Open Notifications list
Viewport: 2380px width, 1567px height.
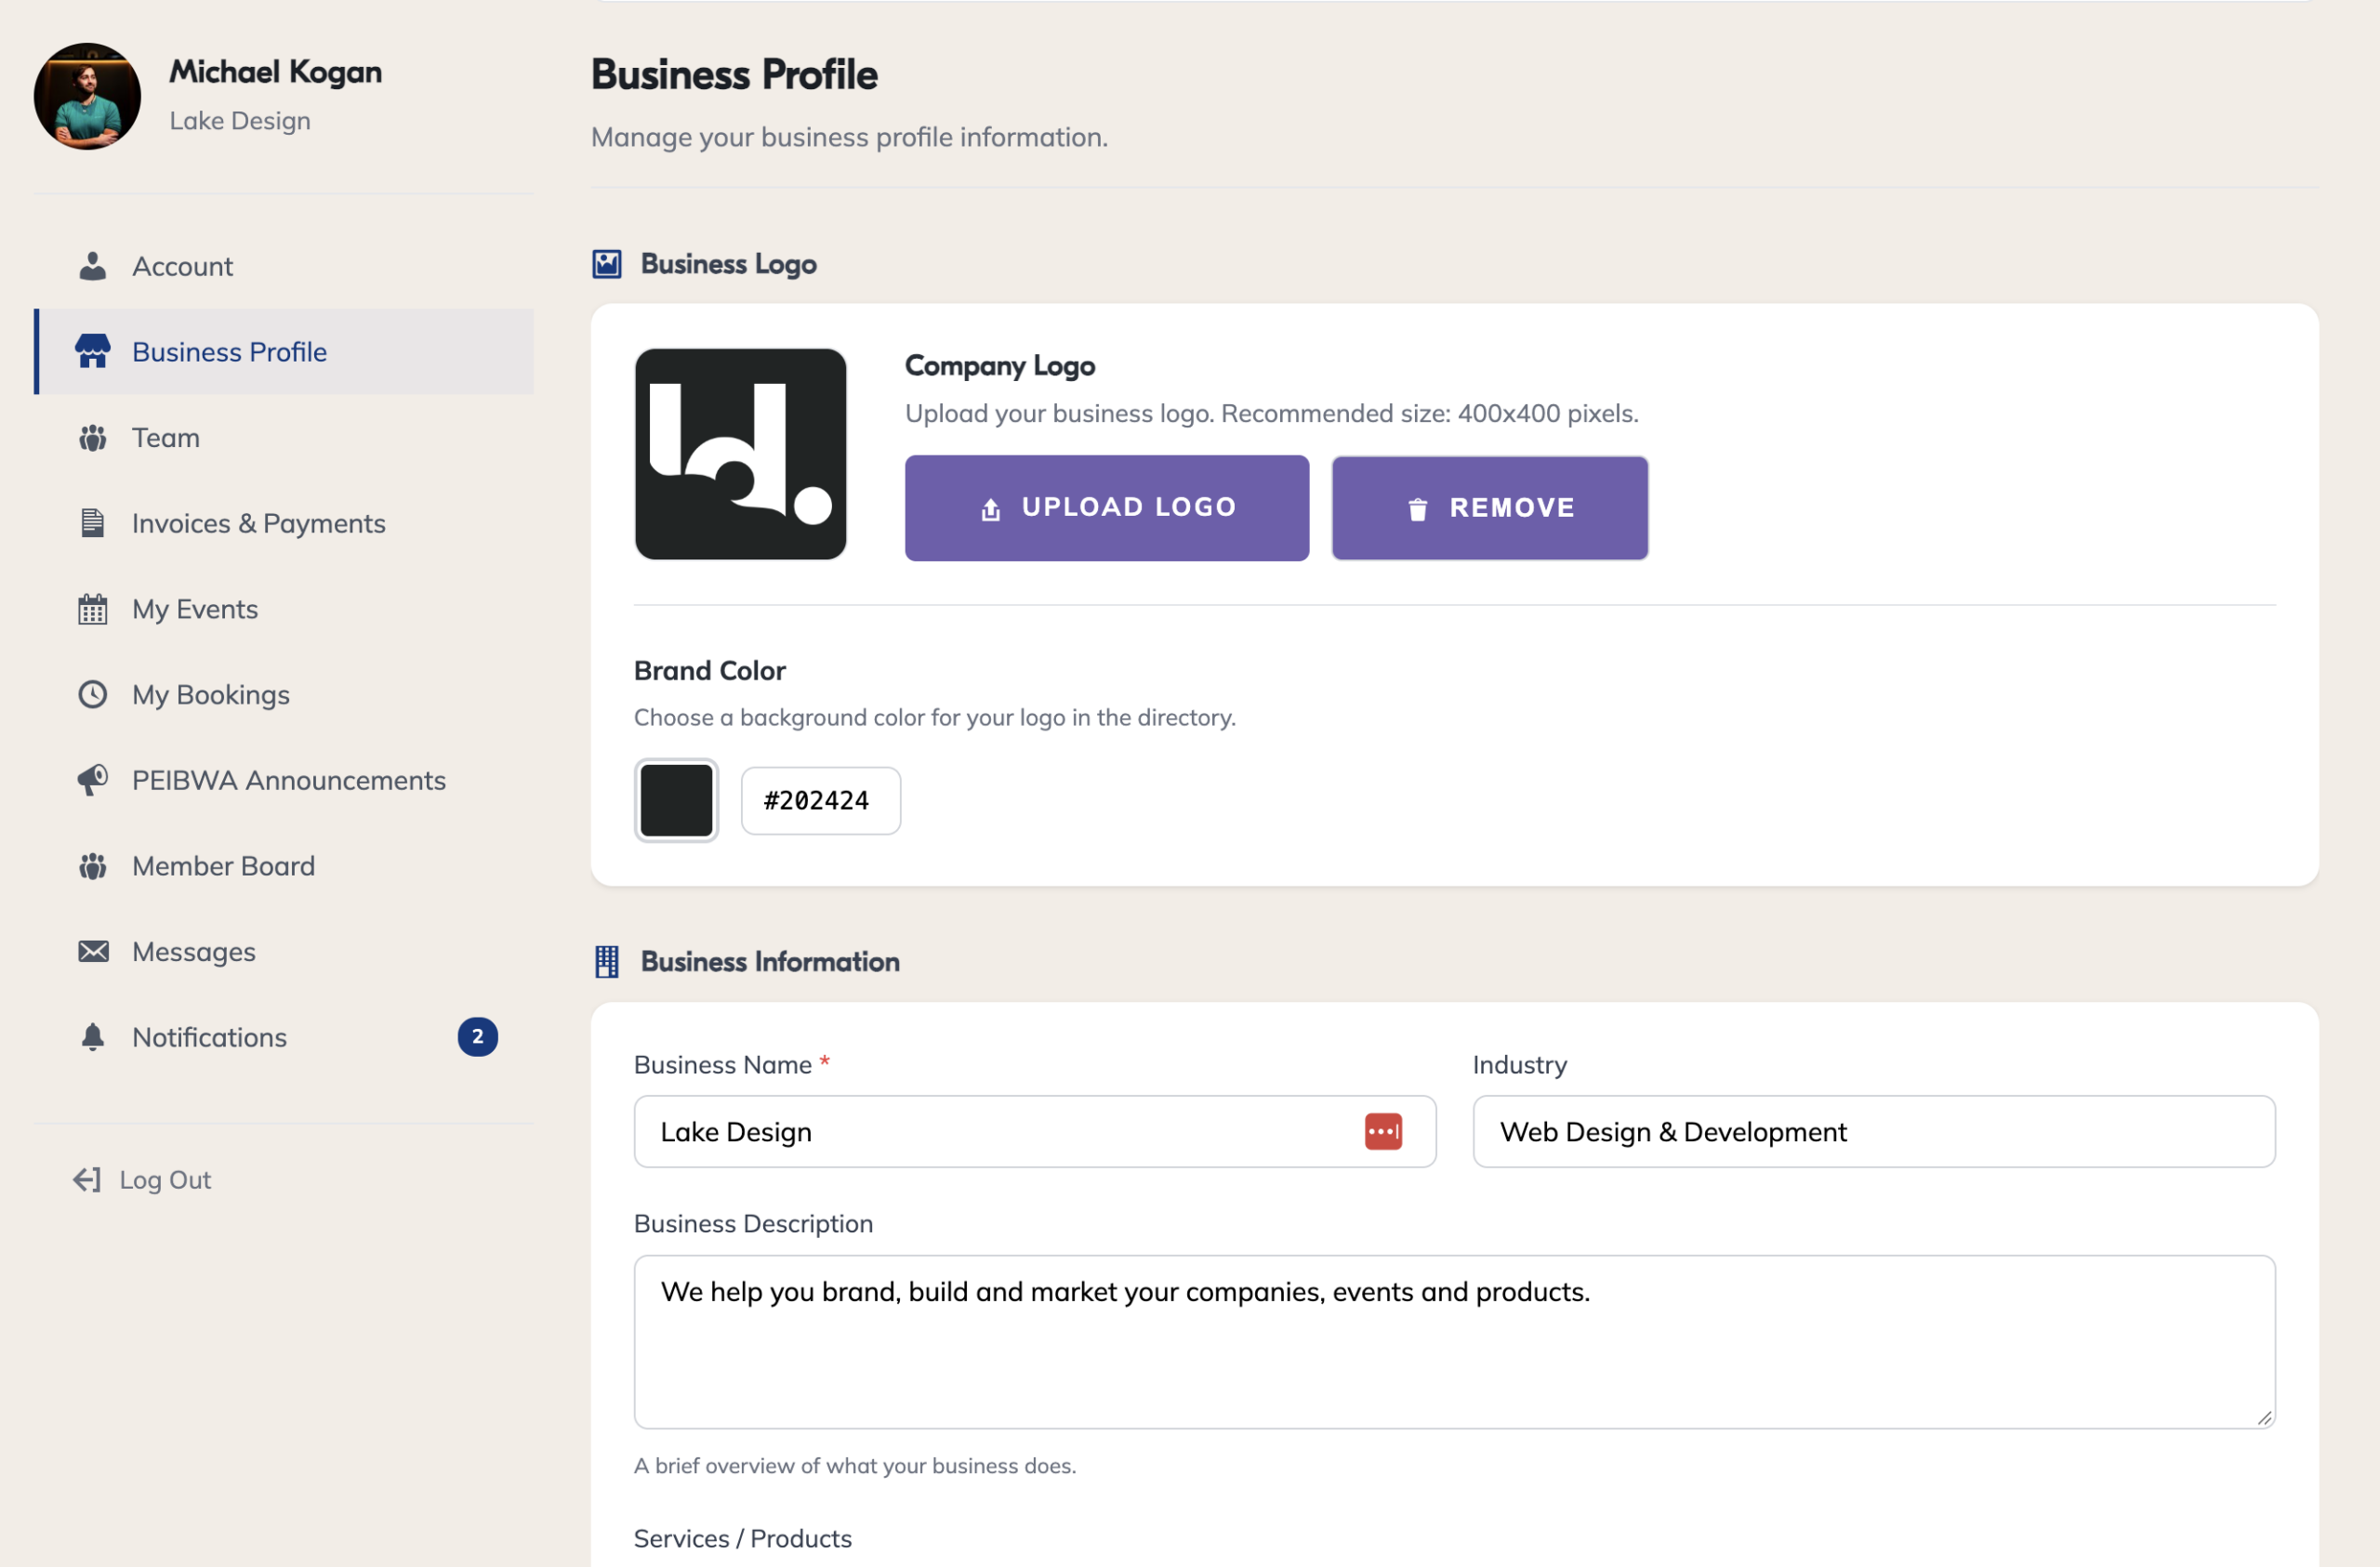pyautogui.click(x=284, y=1037)
